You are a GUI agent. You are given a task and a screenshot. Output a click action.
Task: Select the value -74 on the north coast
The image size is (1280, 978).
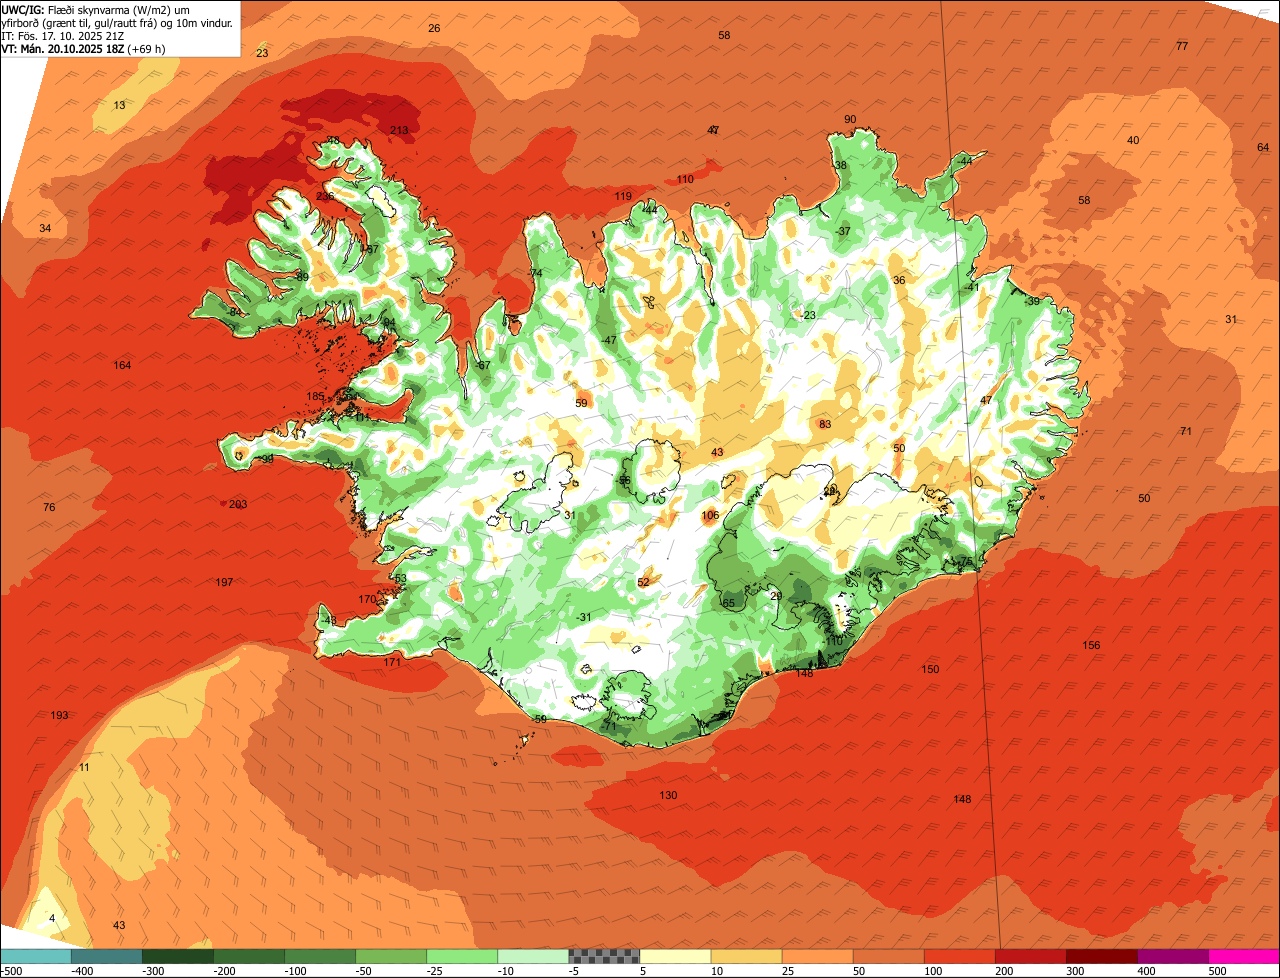535,273
